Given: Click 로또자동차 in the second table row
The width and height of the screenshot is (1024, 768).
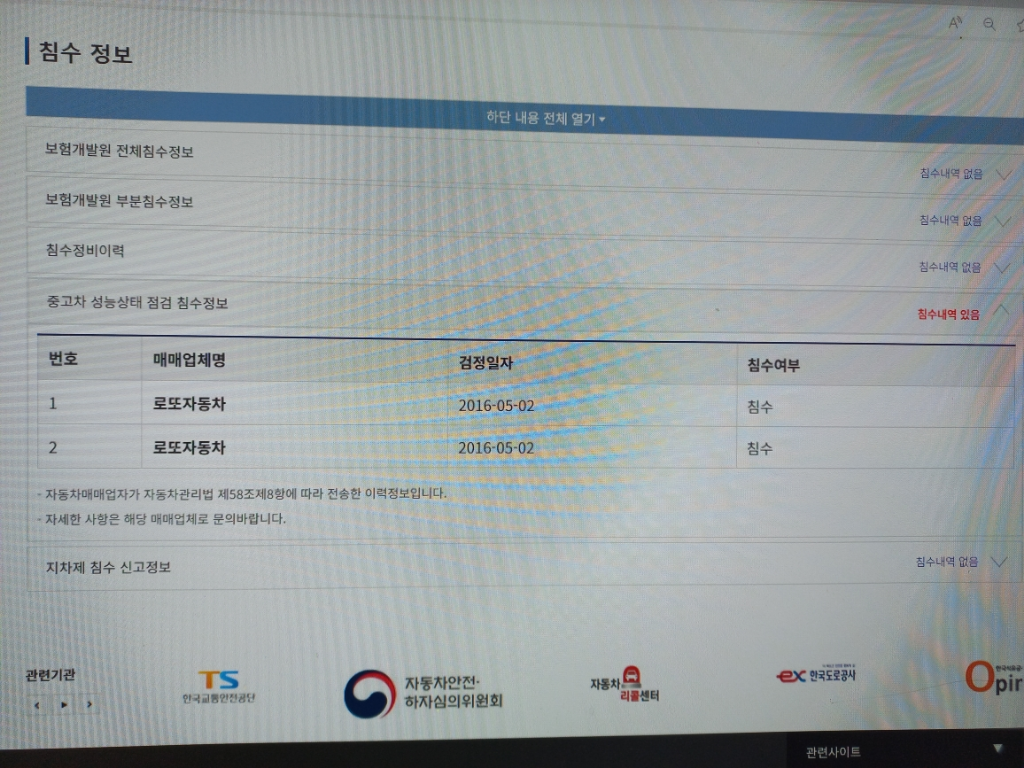Looking at the screenshot, I should (190, 447).
